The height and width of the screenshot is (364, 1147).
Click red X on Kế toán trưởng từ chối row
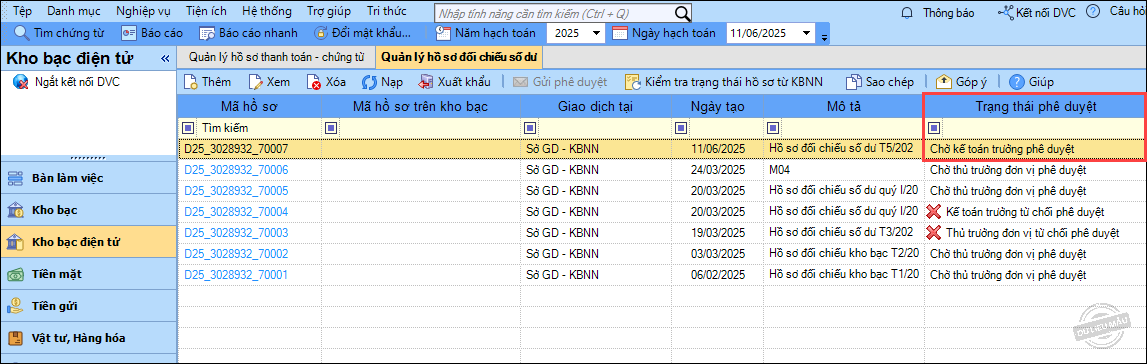coord(933,211)
